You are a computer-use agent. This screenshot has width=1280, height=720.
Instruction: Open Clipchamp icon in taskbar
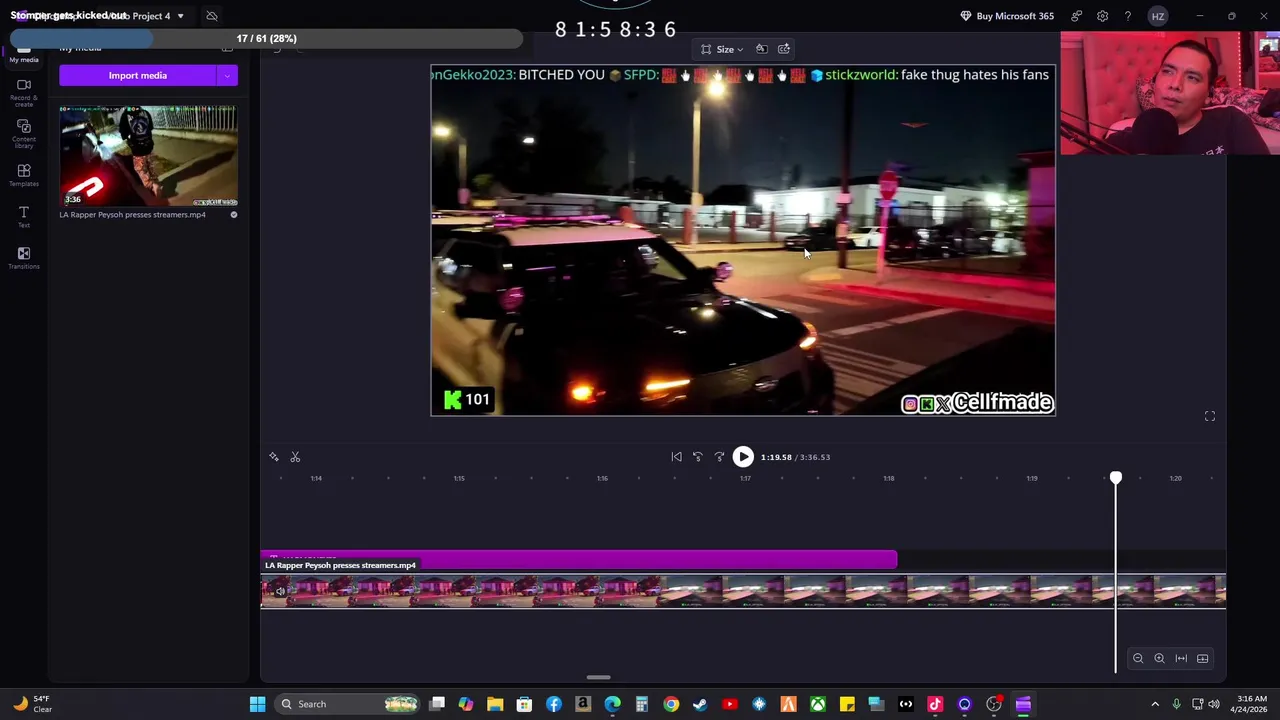(x=1023, y=704)
